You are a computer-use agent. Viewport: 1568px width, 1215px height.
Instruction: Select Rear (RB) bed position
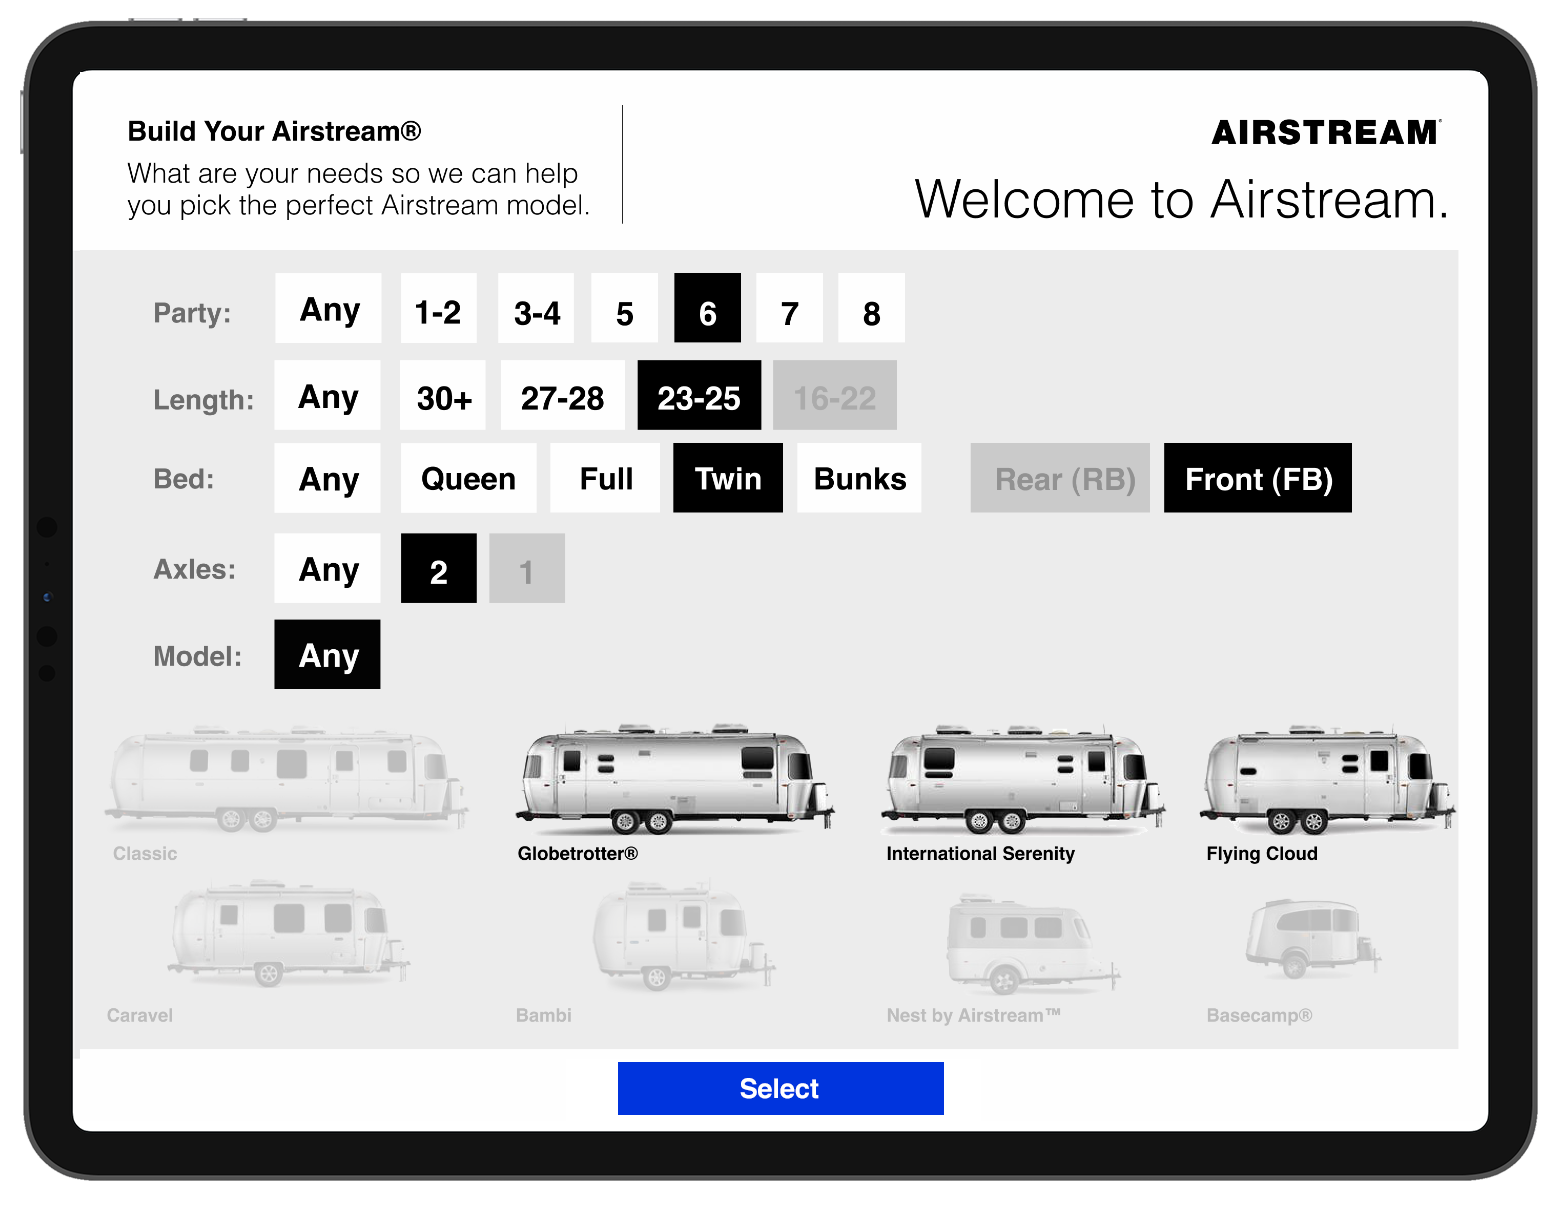click(1060, 478)
